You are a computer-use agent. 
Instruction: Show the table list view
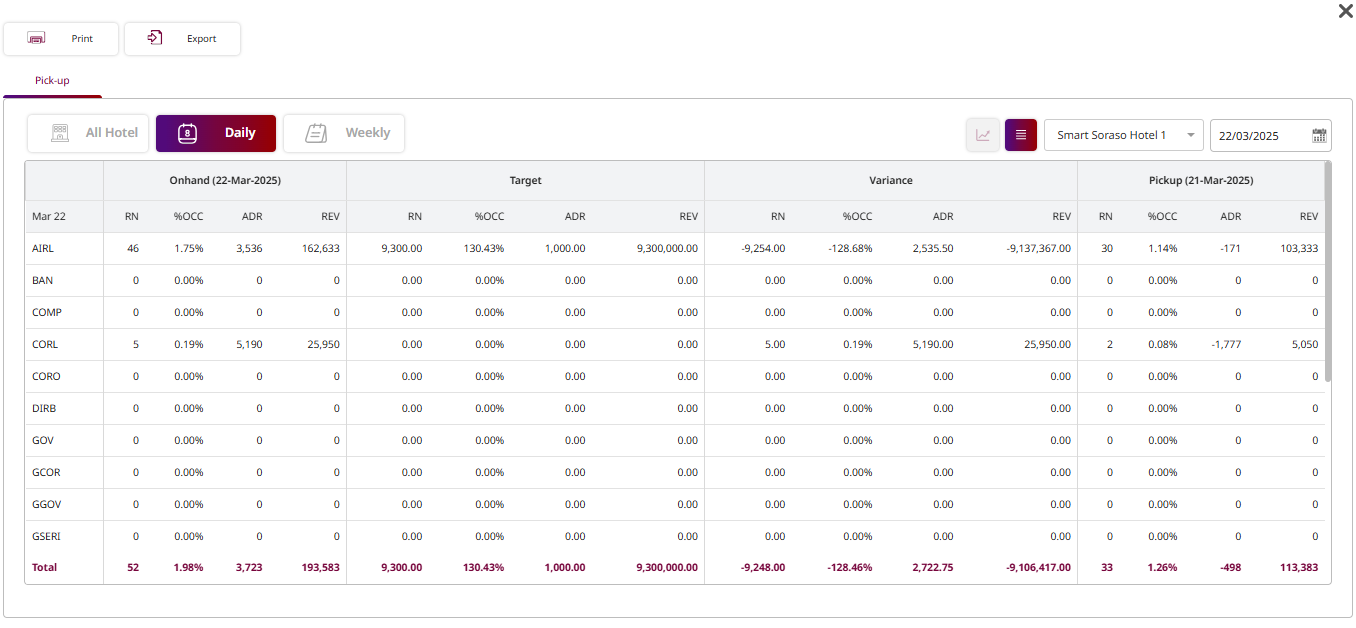click(1021, 135)
